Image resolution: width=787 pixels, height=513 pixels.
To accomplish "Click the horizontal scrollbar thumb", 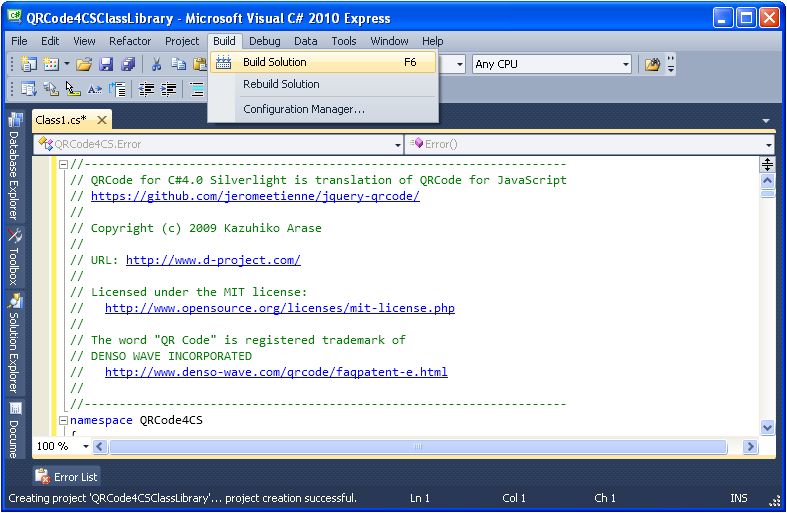I will point(418,446).
